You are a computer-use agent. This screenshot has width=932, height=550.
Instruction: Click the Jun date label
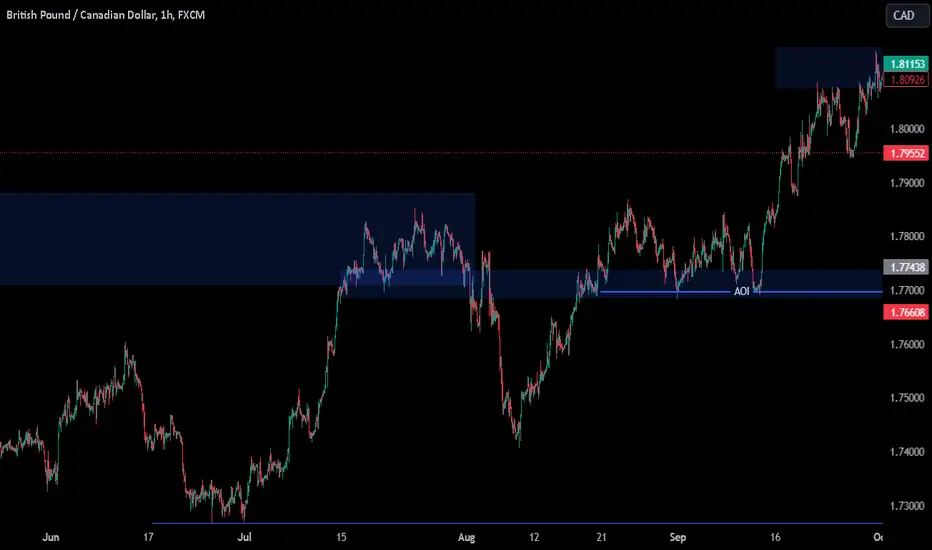pyautogui.click(x=51, y=537)
